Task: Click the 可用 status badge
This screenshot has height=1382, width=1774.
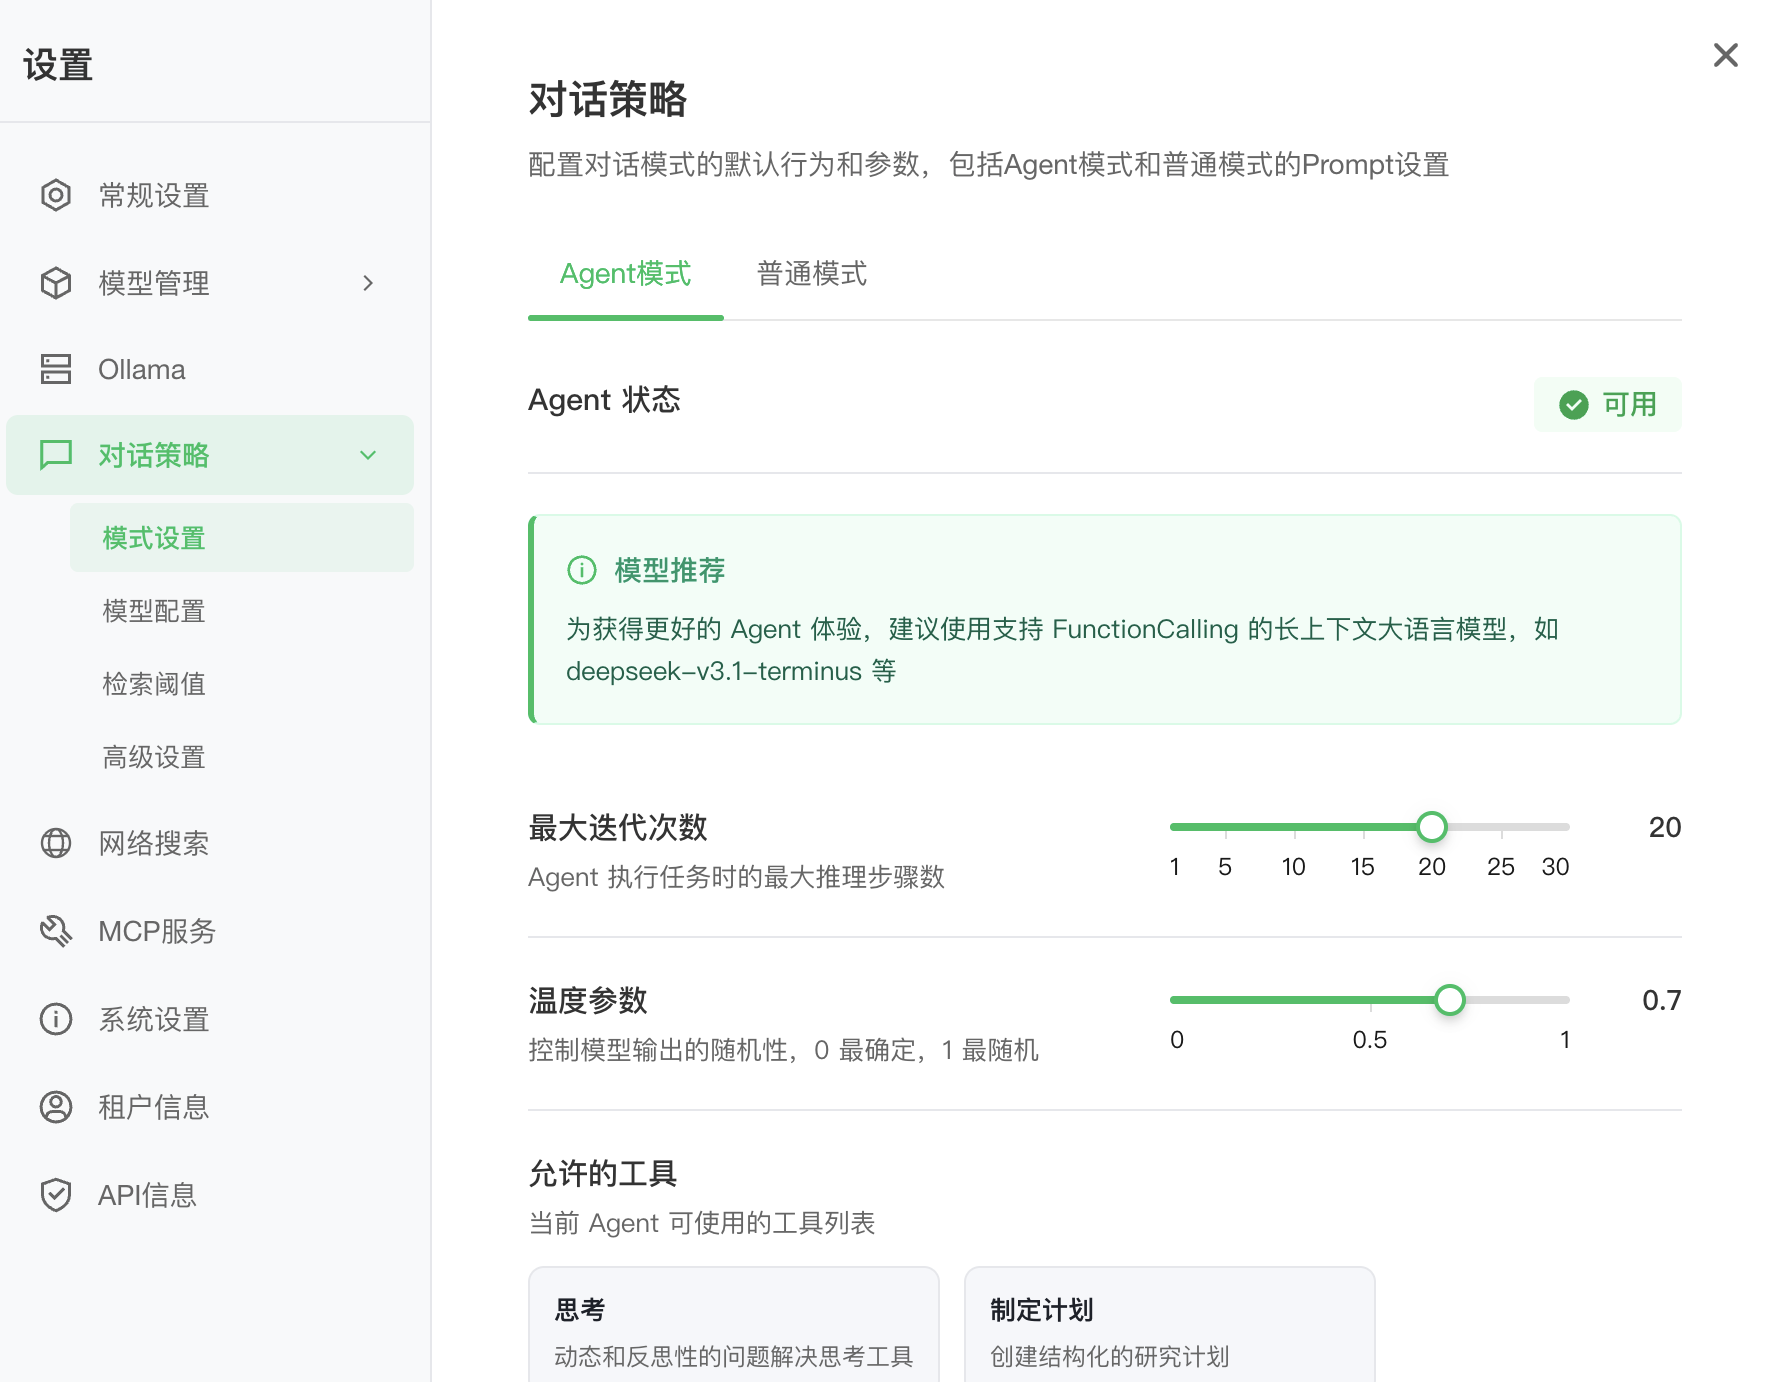Action: pyautogui.click(x=1607, y=404)
